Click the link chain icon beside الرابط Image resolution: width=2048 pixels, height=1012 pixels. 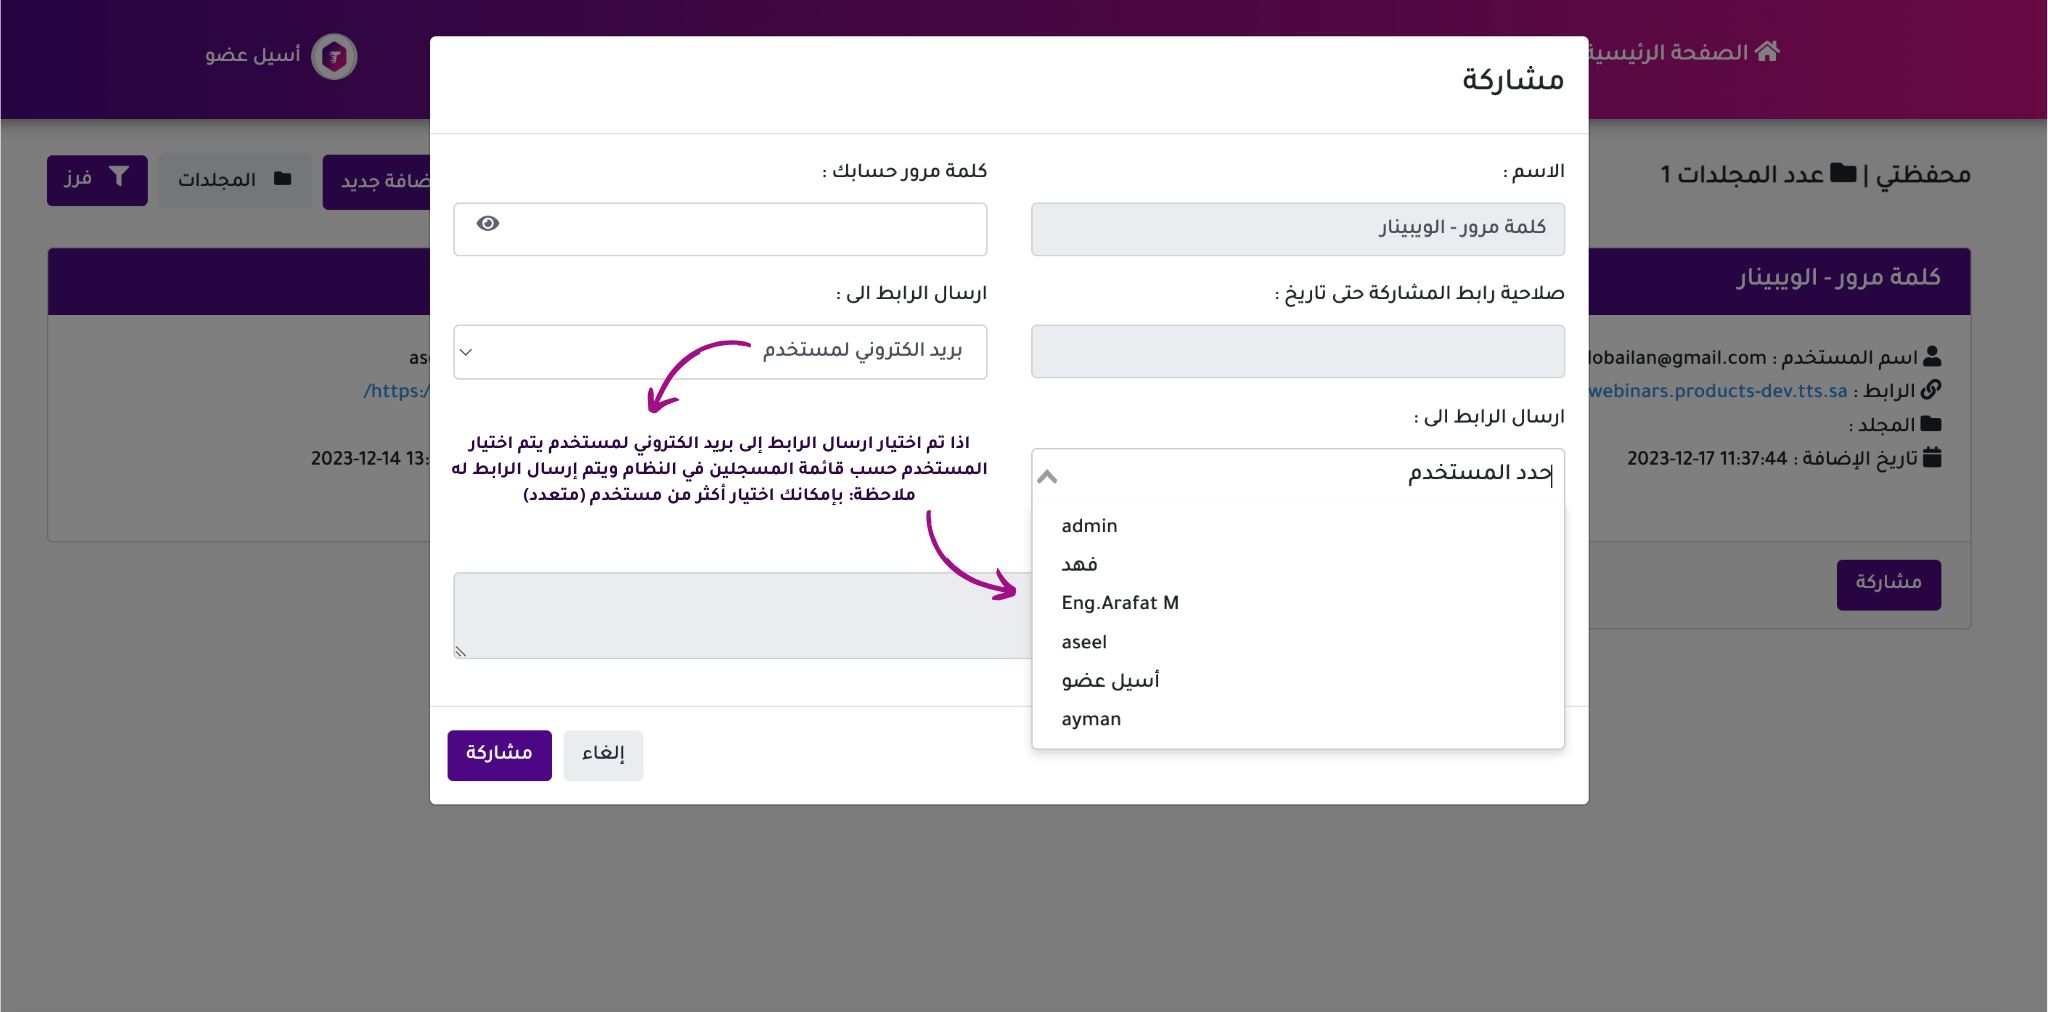[1931, 389]
